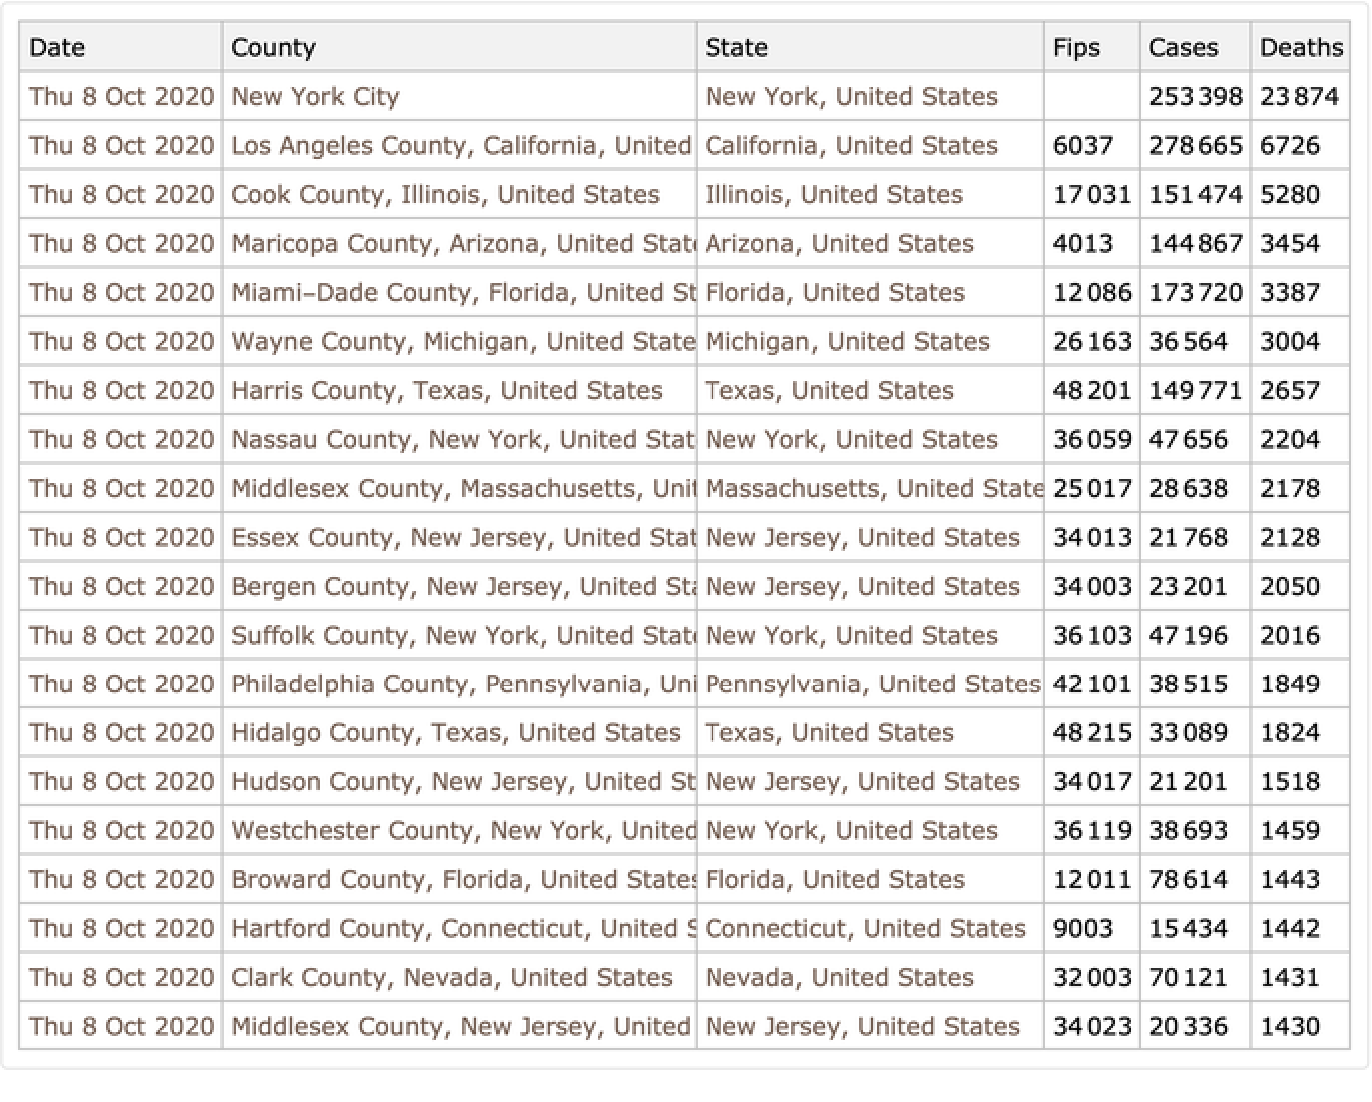Click the Deaths column header

tap(1300, 47)
